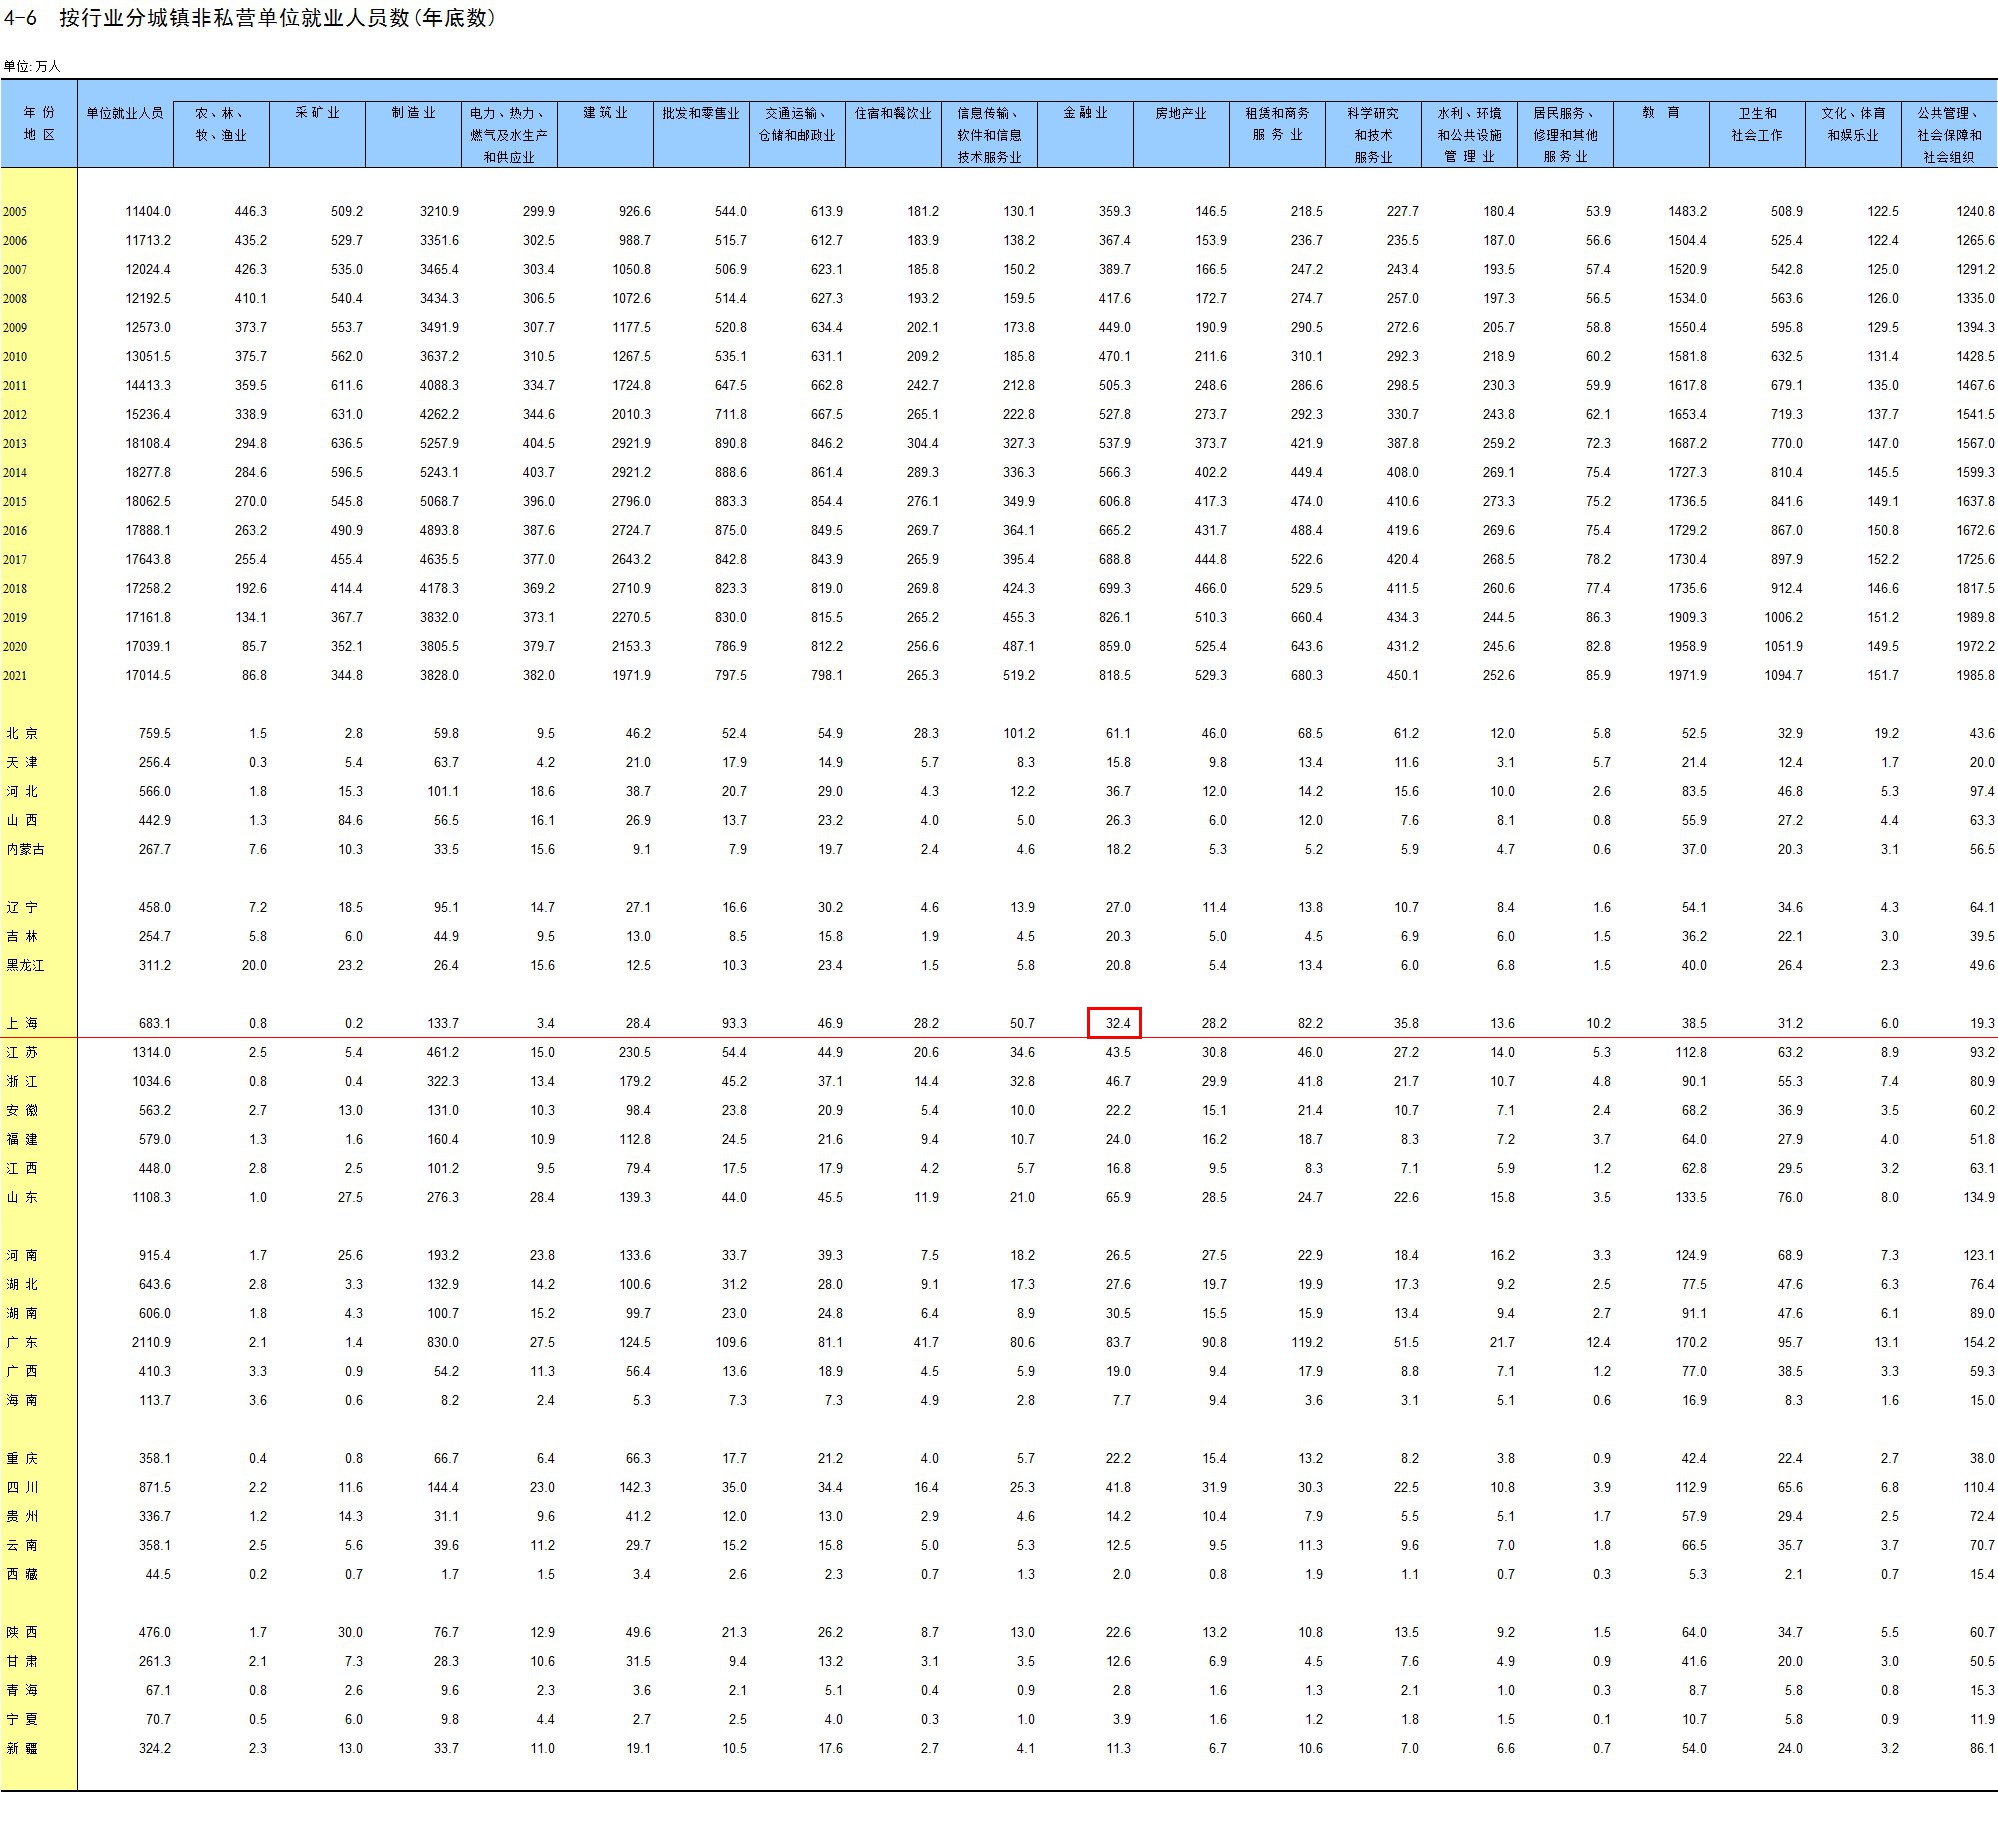This screenshot has height=1824, width=1998.
Task: Click the 广东 row label
Action: [22, 1343]
